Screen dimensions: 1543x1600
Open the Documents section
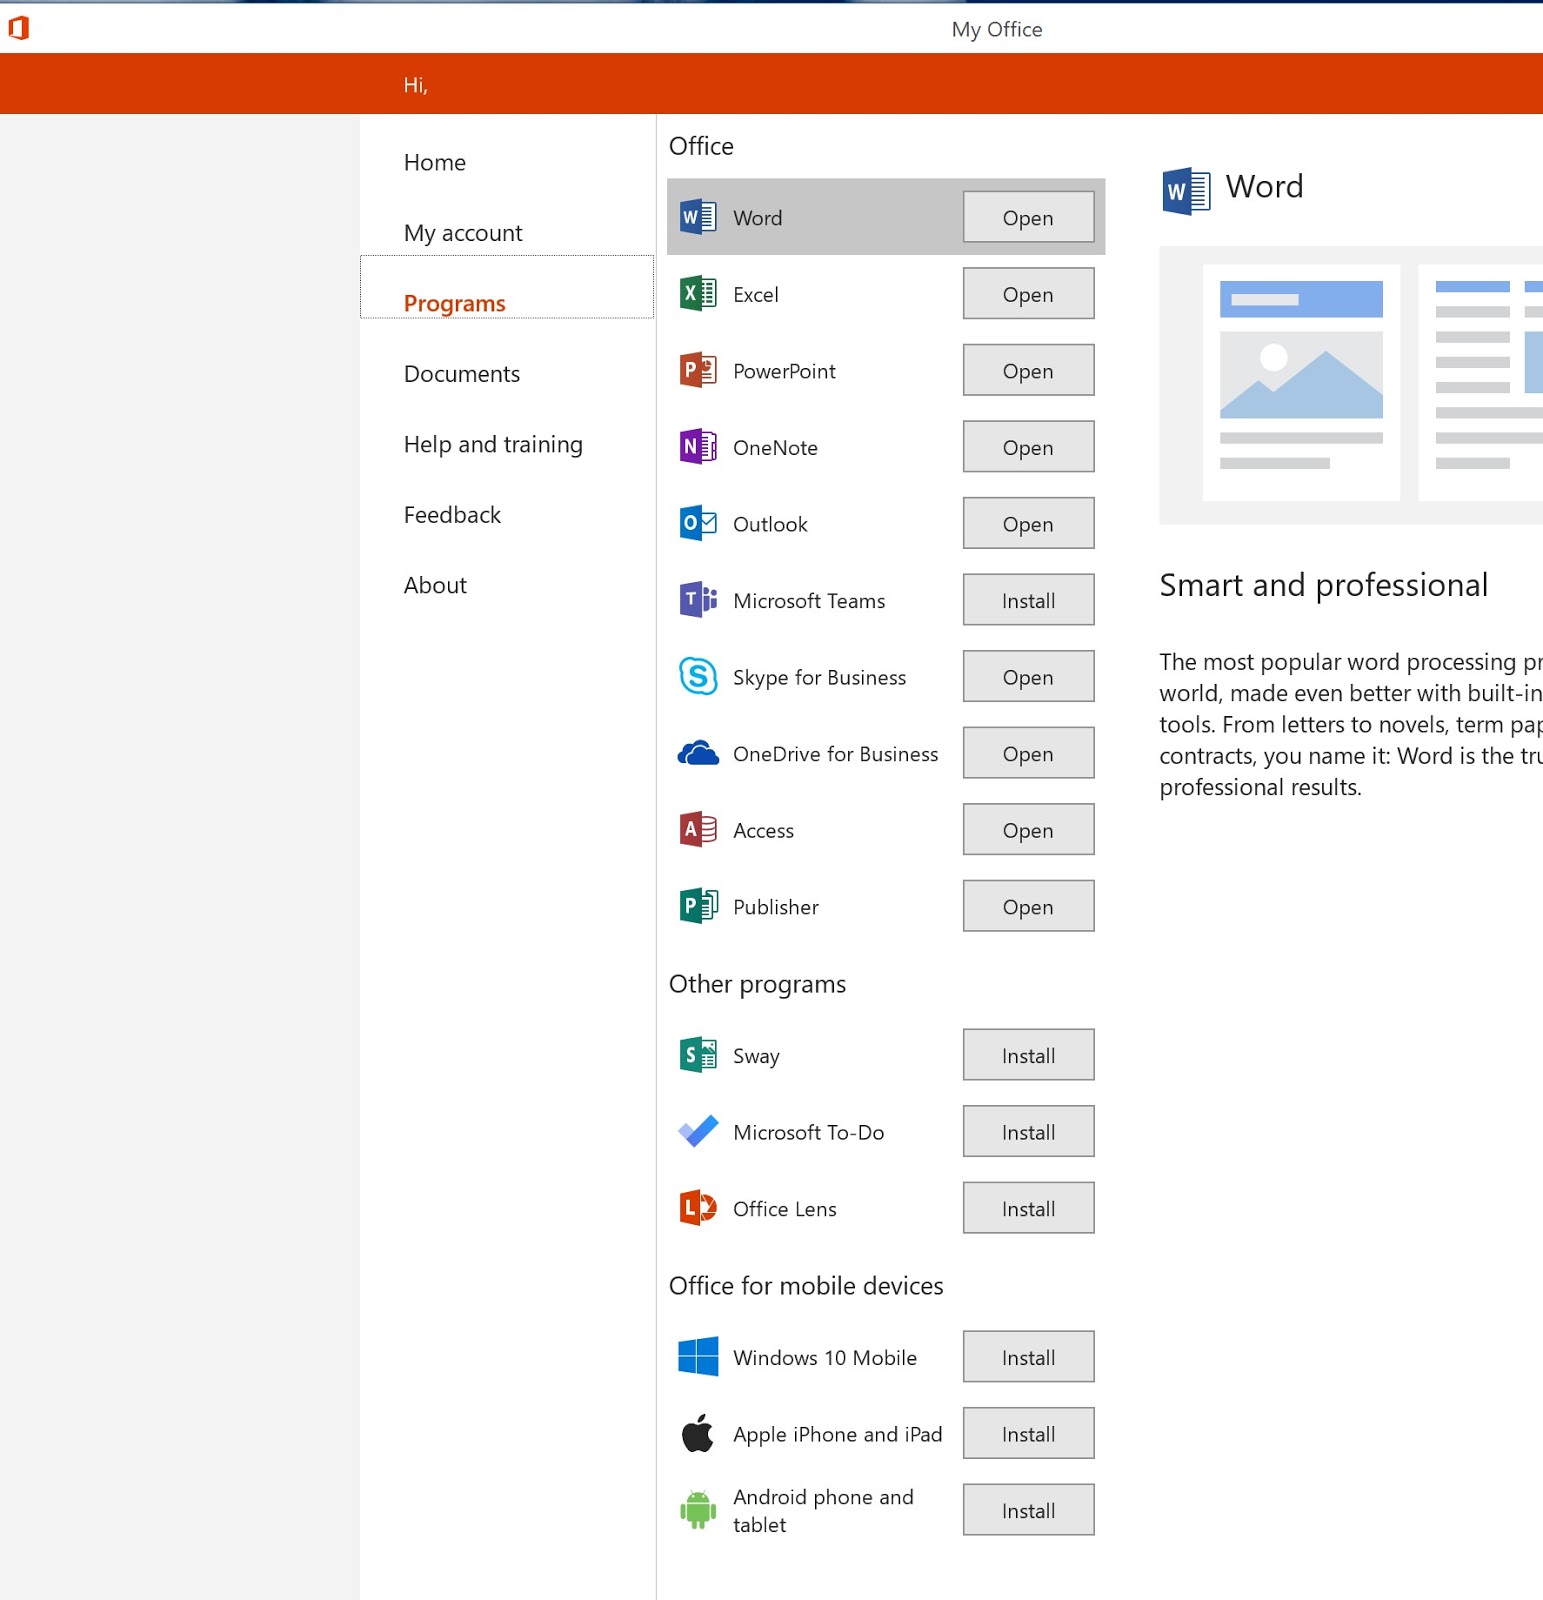coord(462,374)
